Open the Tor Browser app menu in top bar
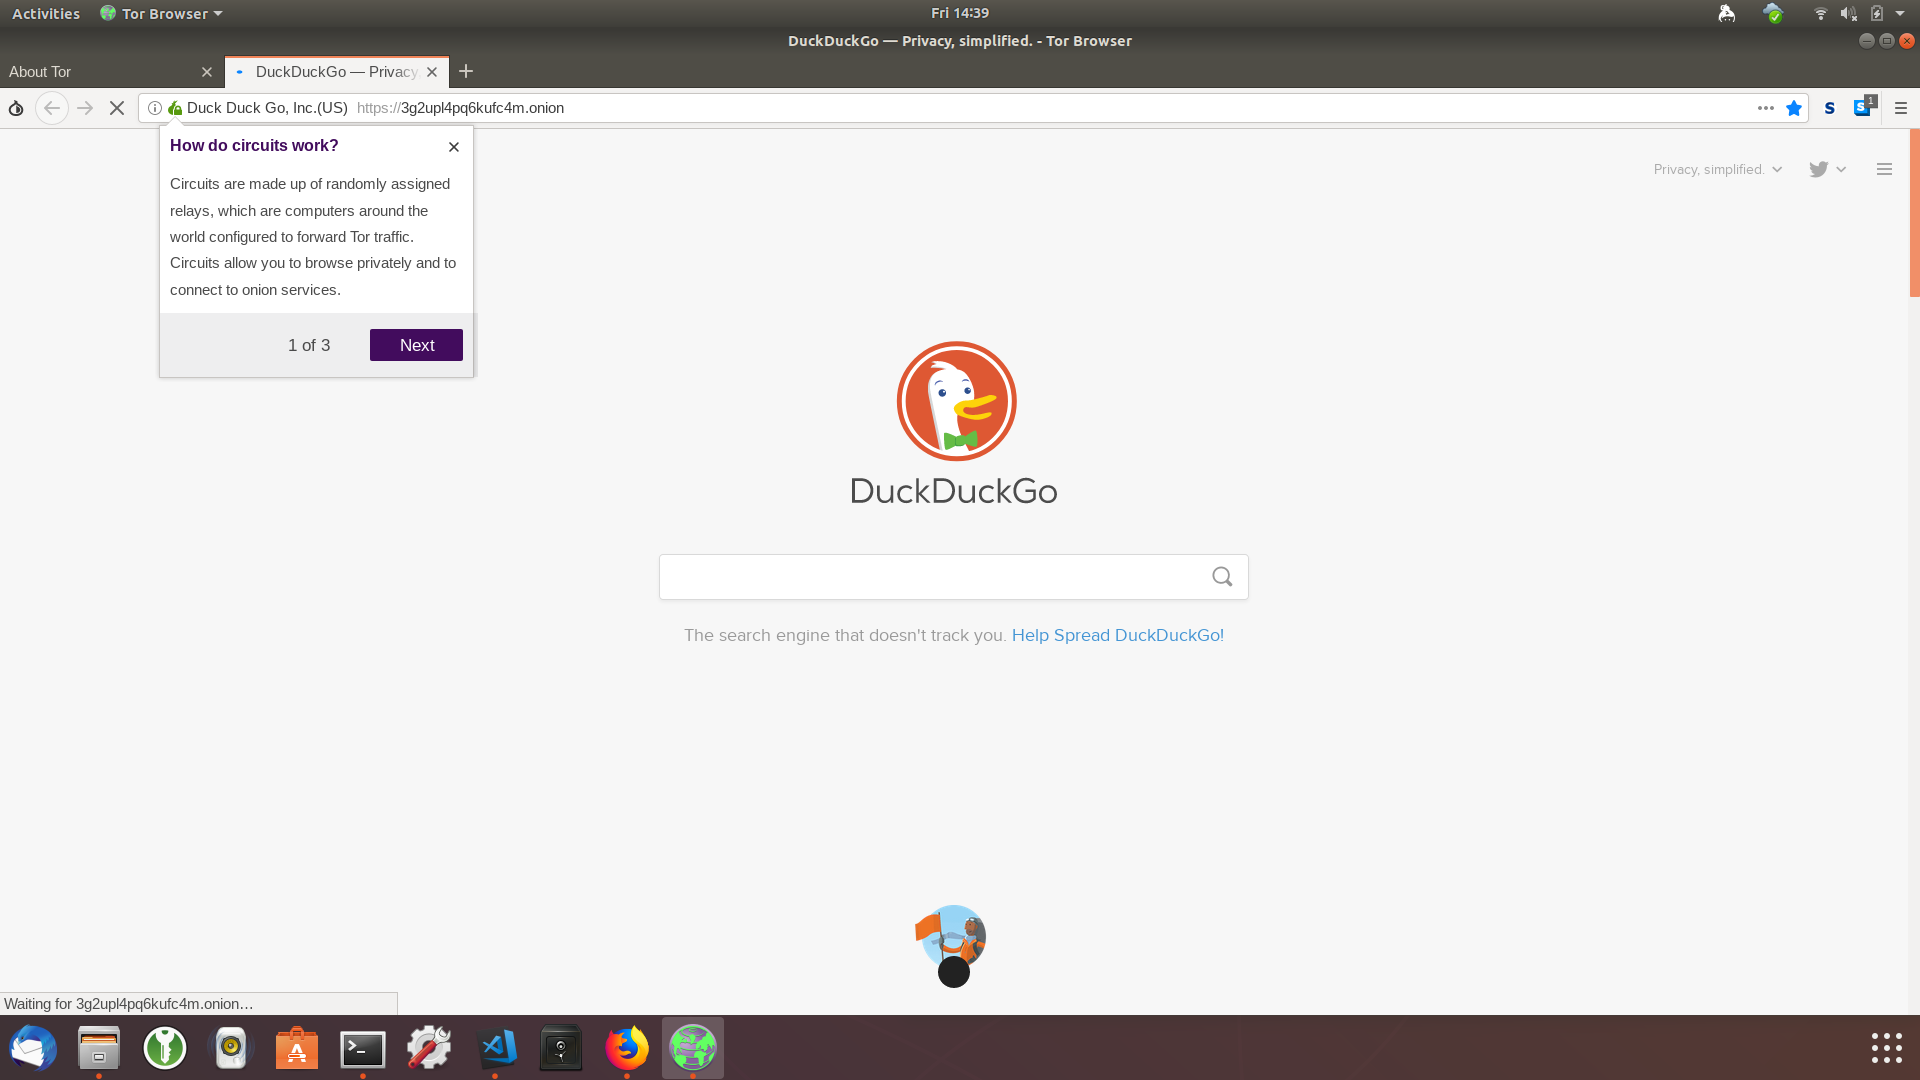Image resolution: width=1920 pixels, height=1080 pixels. pyautogui.click(x=162, y=13)
